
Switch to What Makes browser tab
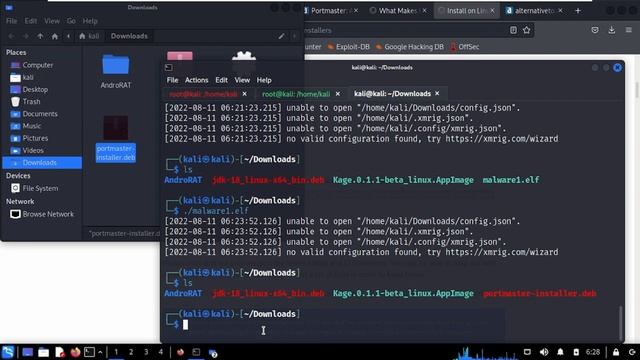(x=397, y=11)
